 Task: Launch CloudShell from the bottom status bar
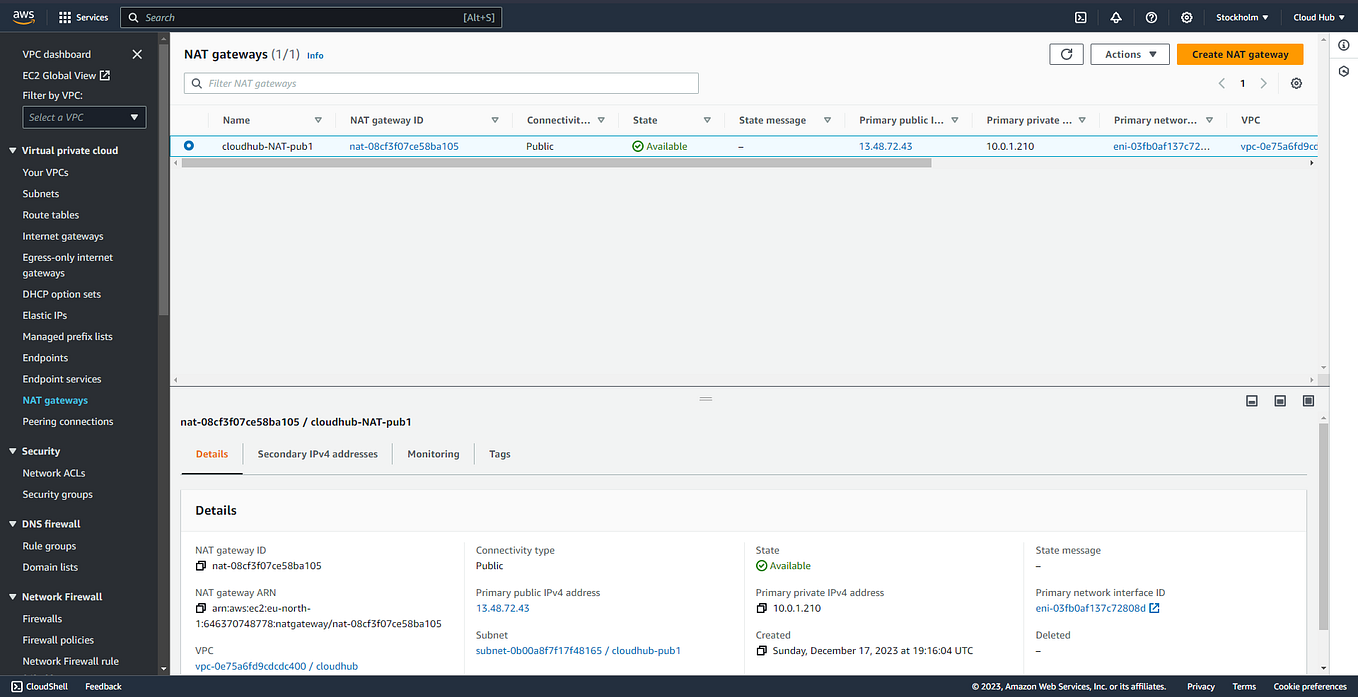point(39,686)
